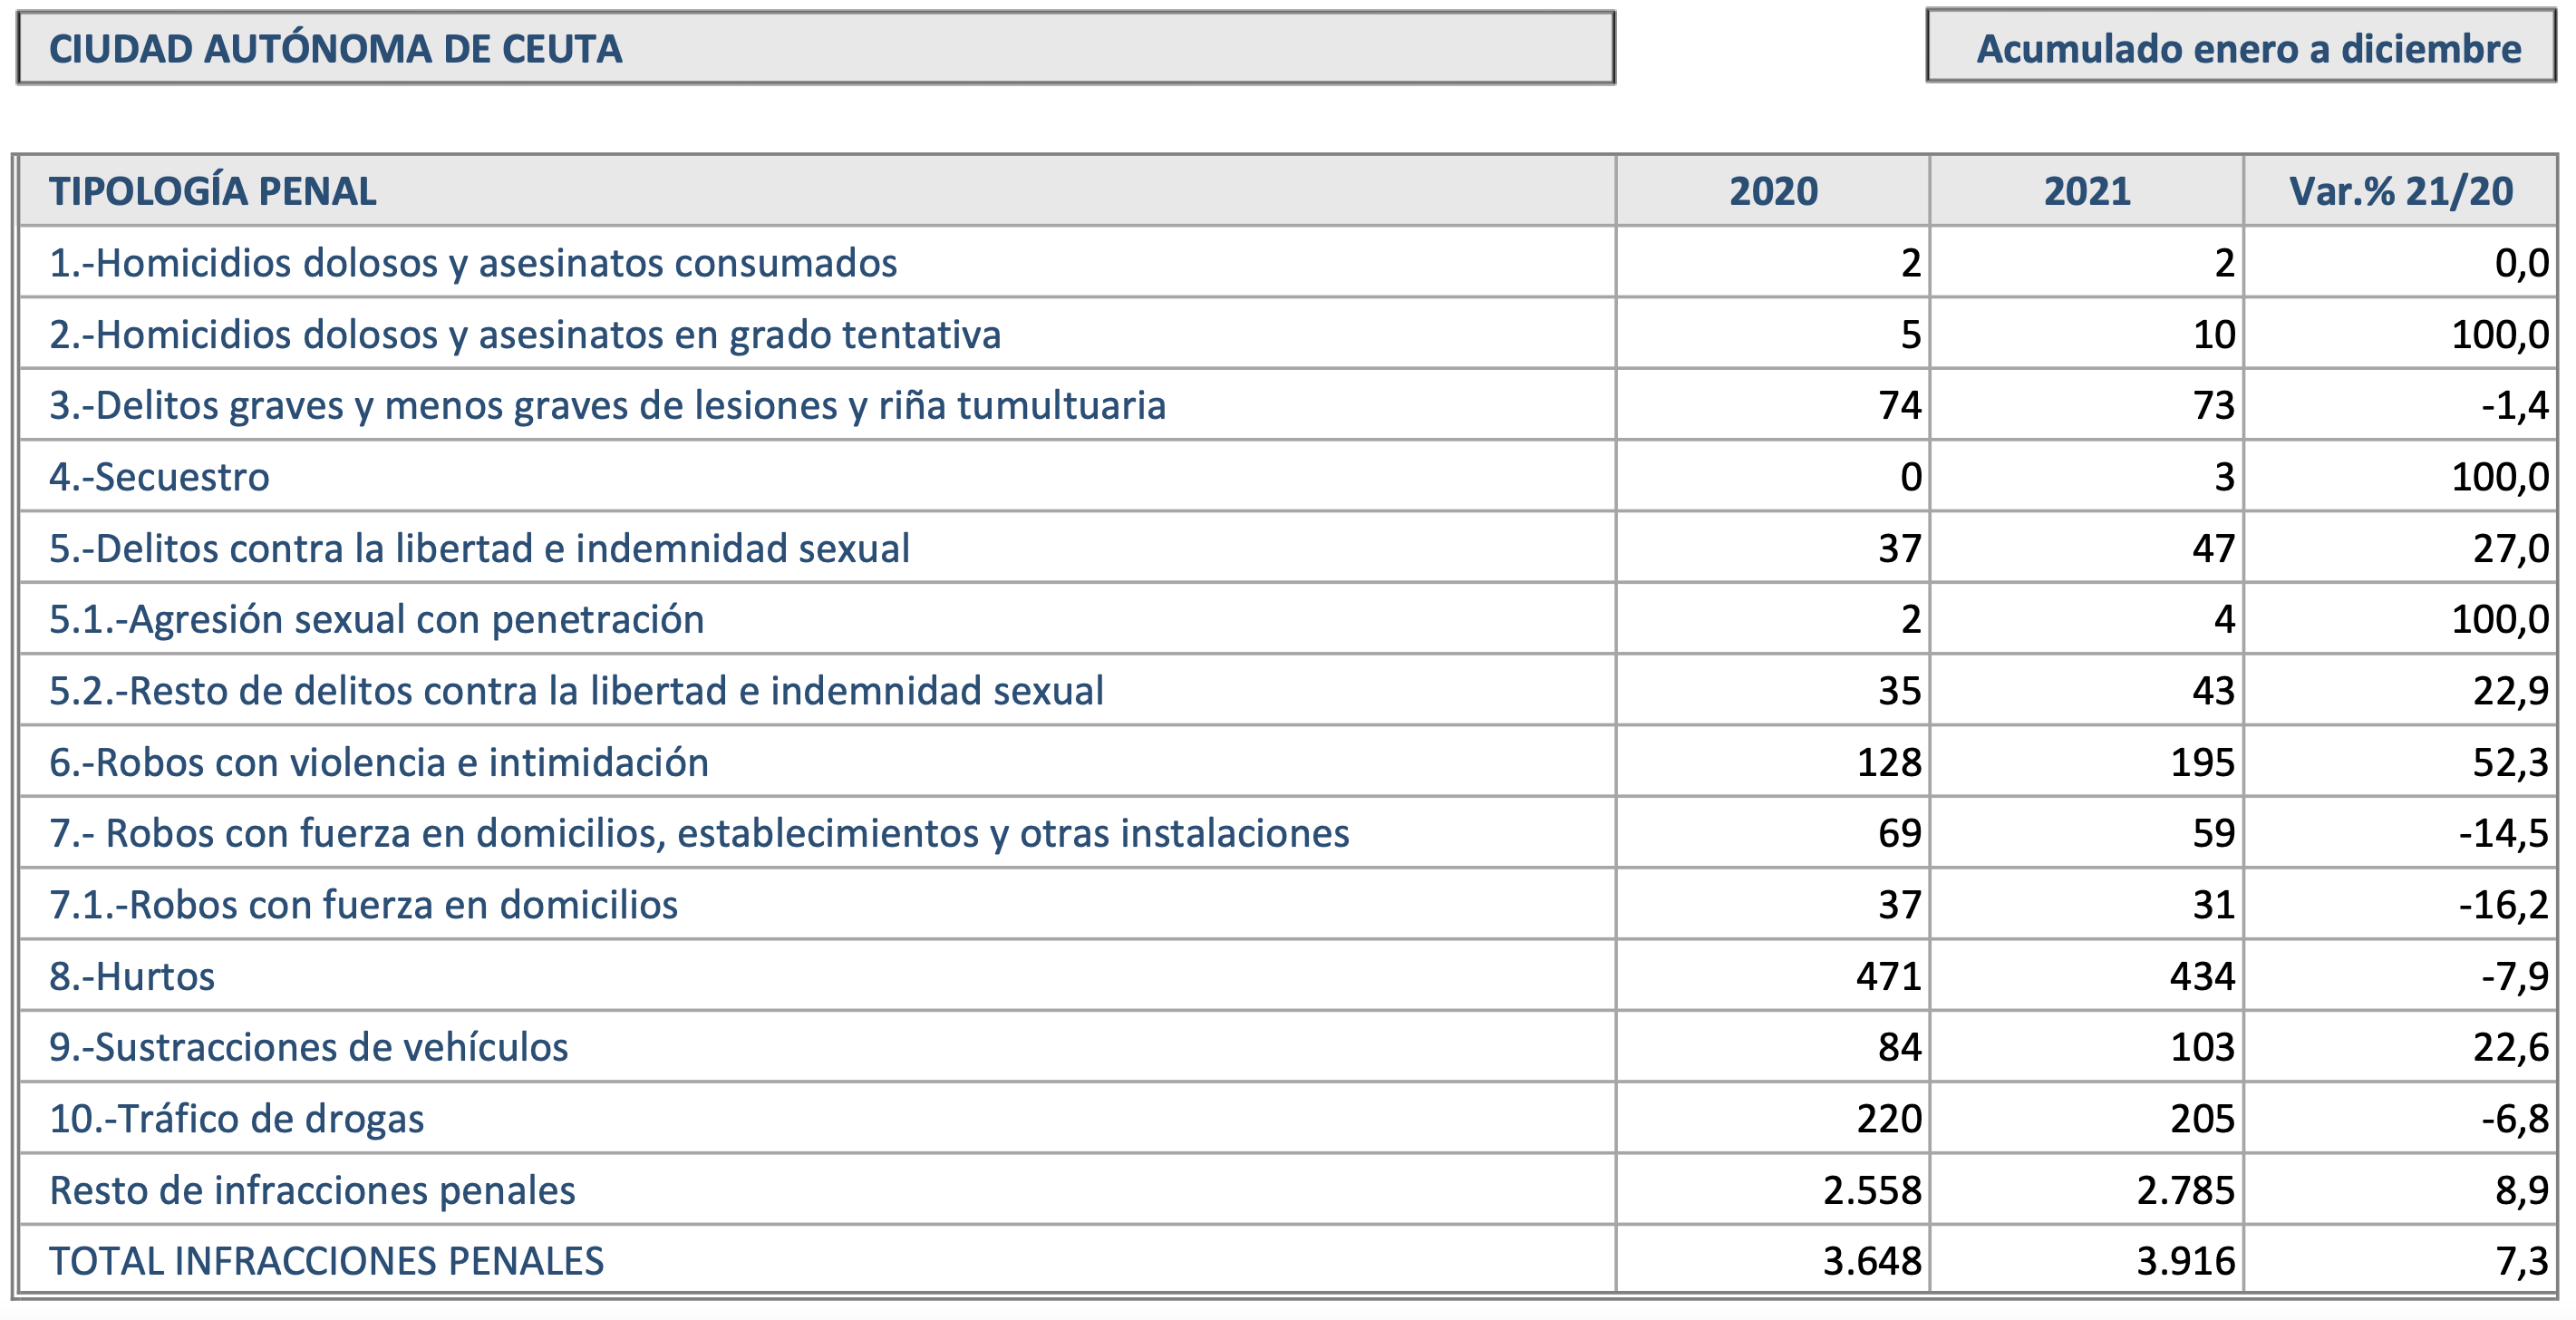Select the Sustracciones de vehículos row label
The image size is (2576, 1320).
[309, 1048]
